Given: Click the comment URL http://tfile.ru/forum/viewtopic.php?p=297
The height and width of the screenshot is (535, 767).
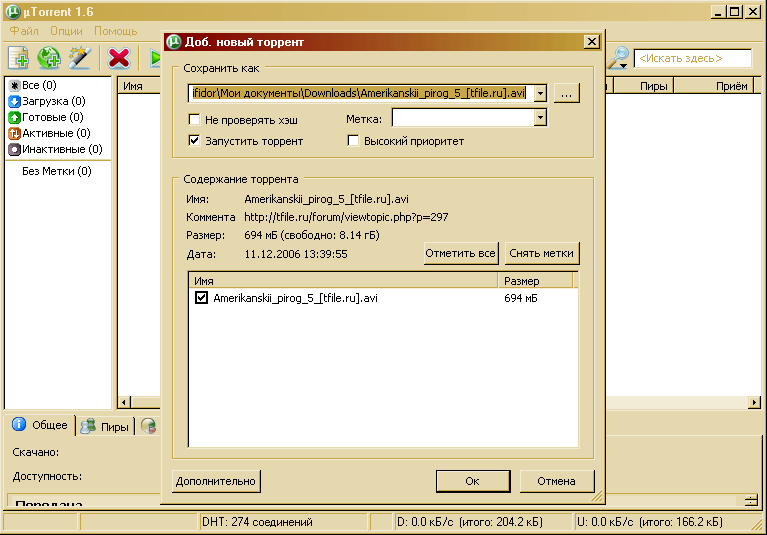Looking at the screenshot, I should coord(346,217).
